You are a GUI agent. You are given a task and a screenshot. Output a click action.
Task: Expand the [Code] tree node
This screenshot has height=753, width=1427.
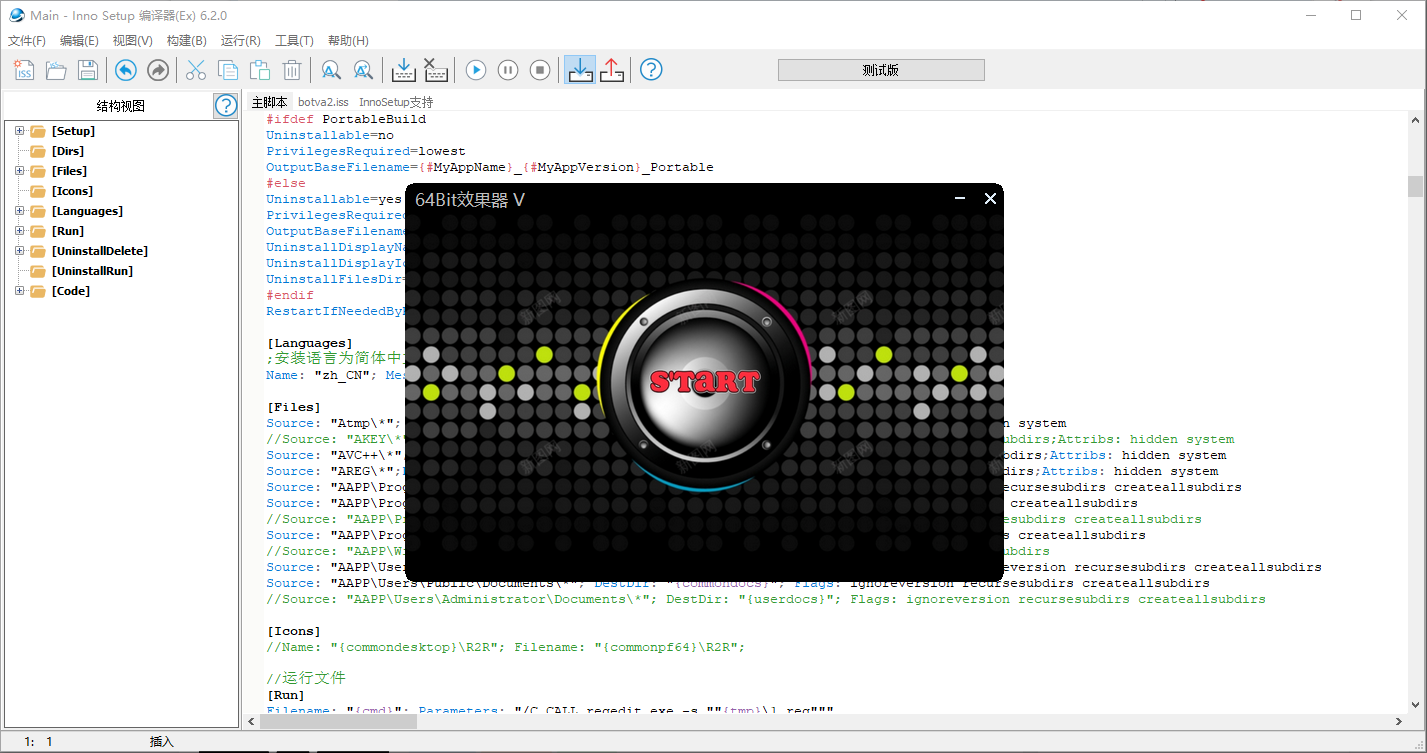(x=19, y=291)
